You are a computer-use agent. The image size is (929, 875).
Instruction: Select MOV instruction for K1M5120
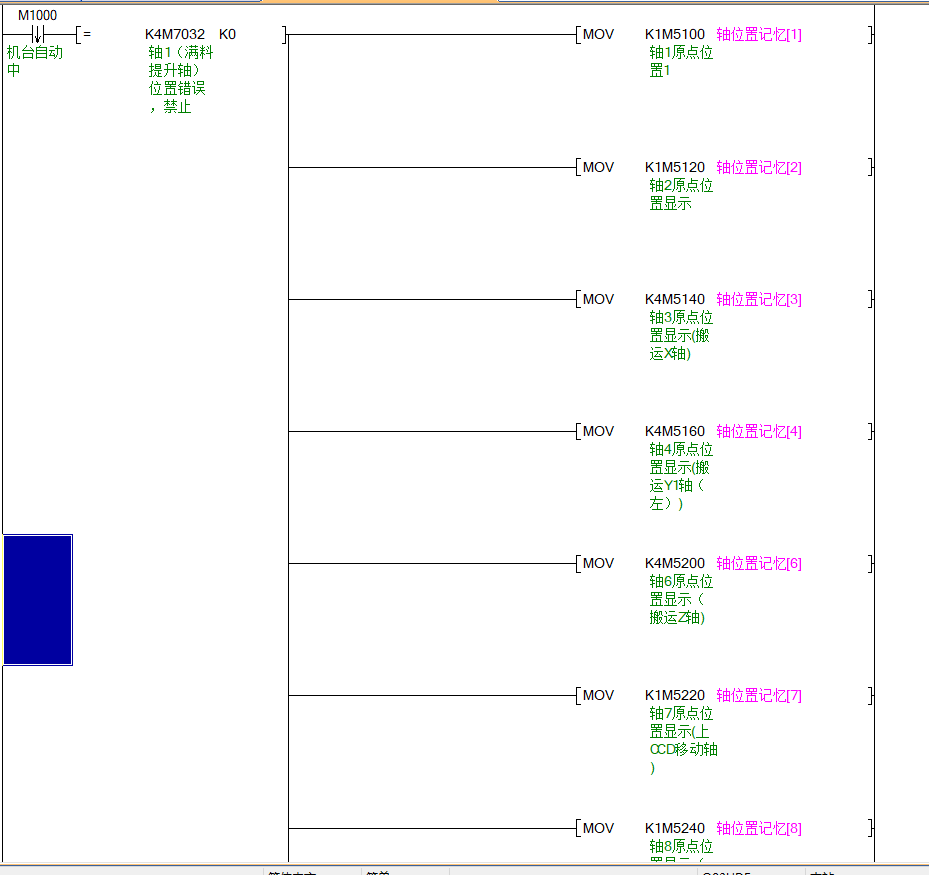coord(598,167)
